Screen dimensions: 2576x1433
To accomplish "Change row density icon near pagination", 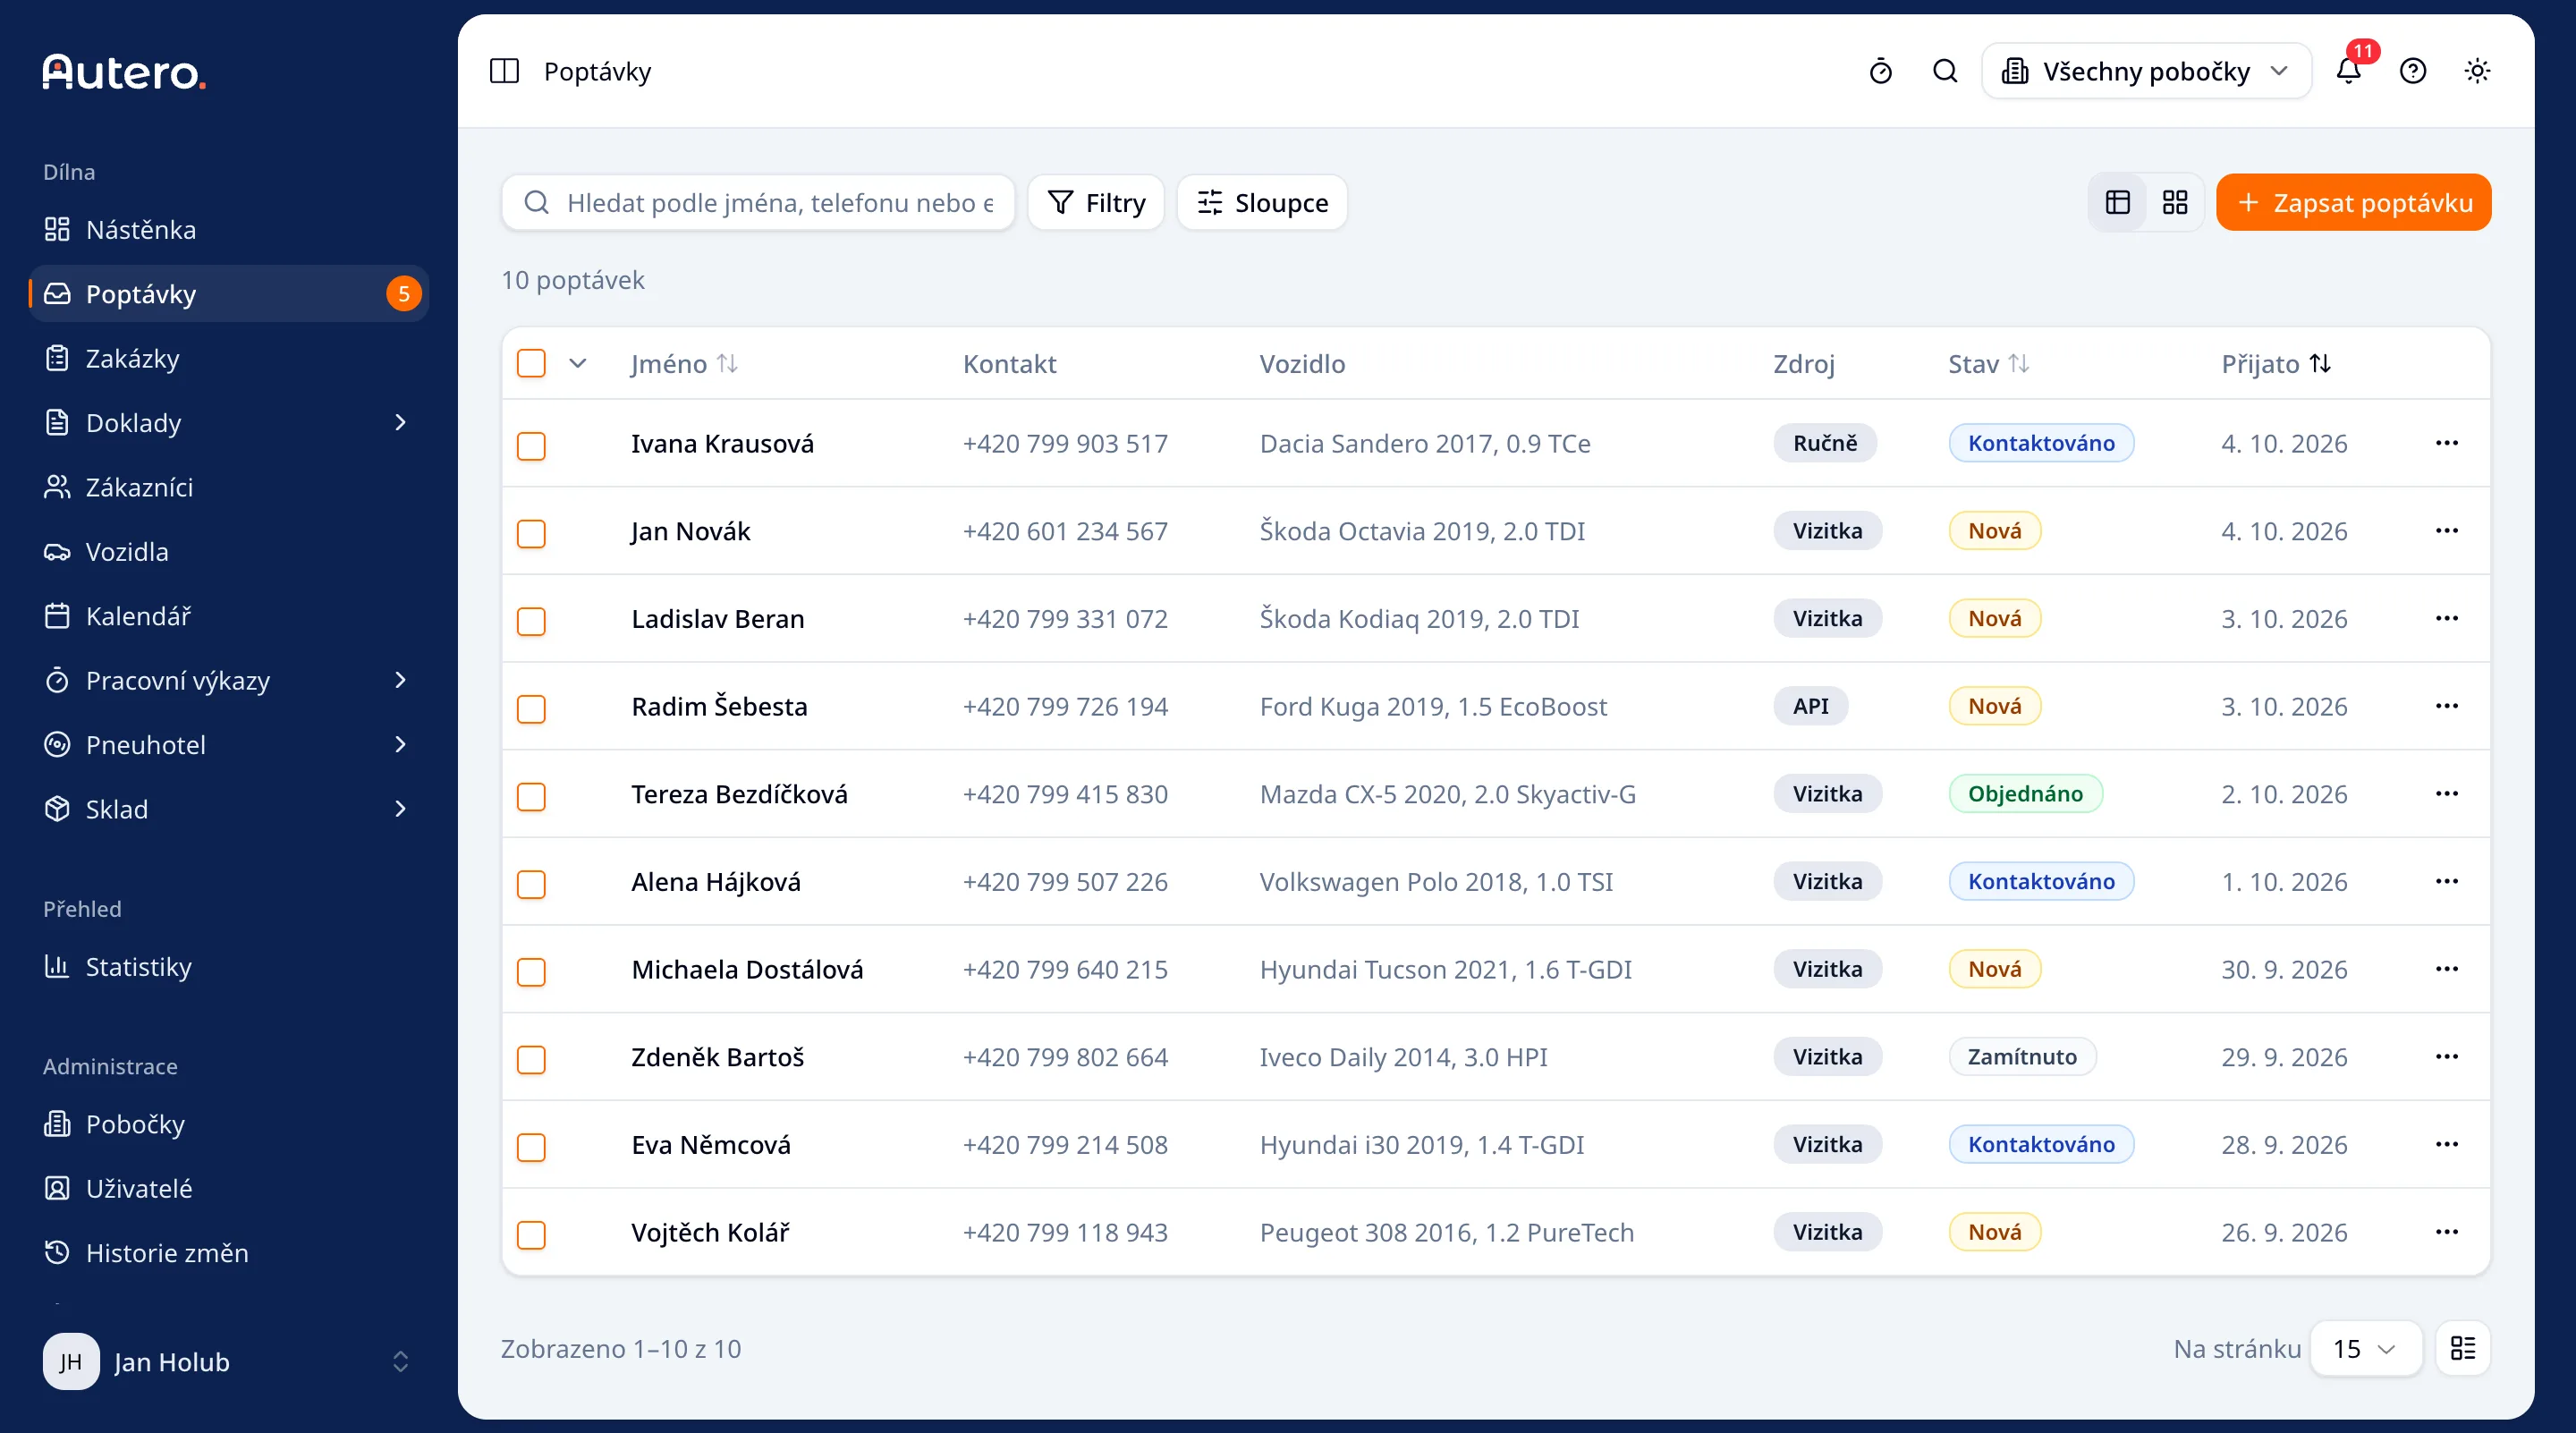I will (2463, 1348).
